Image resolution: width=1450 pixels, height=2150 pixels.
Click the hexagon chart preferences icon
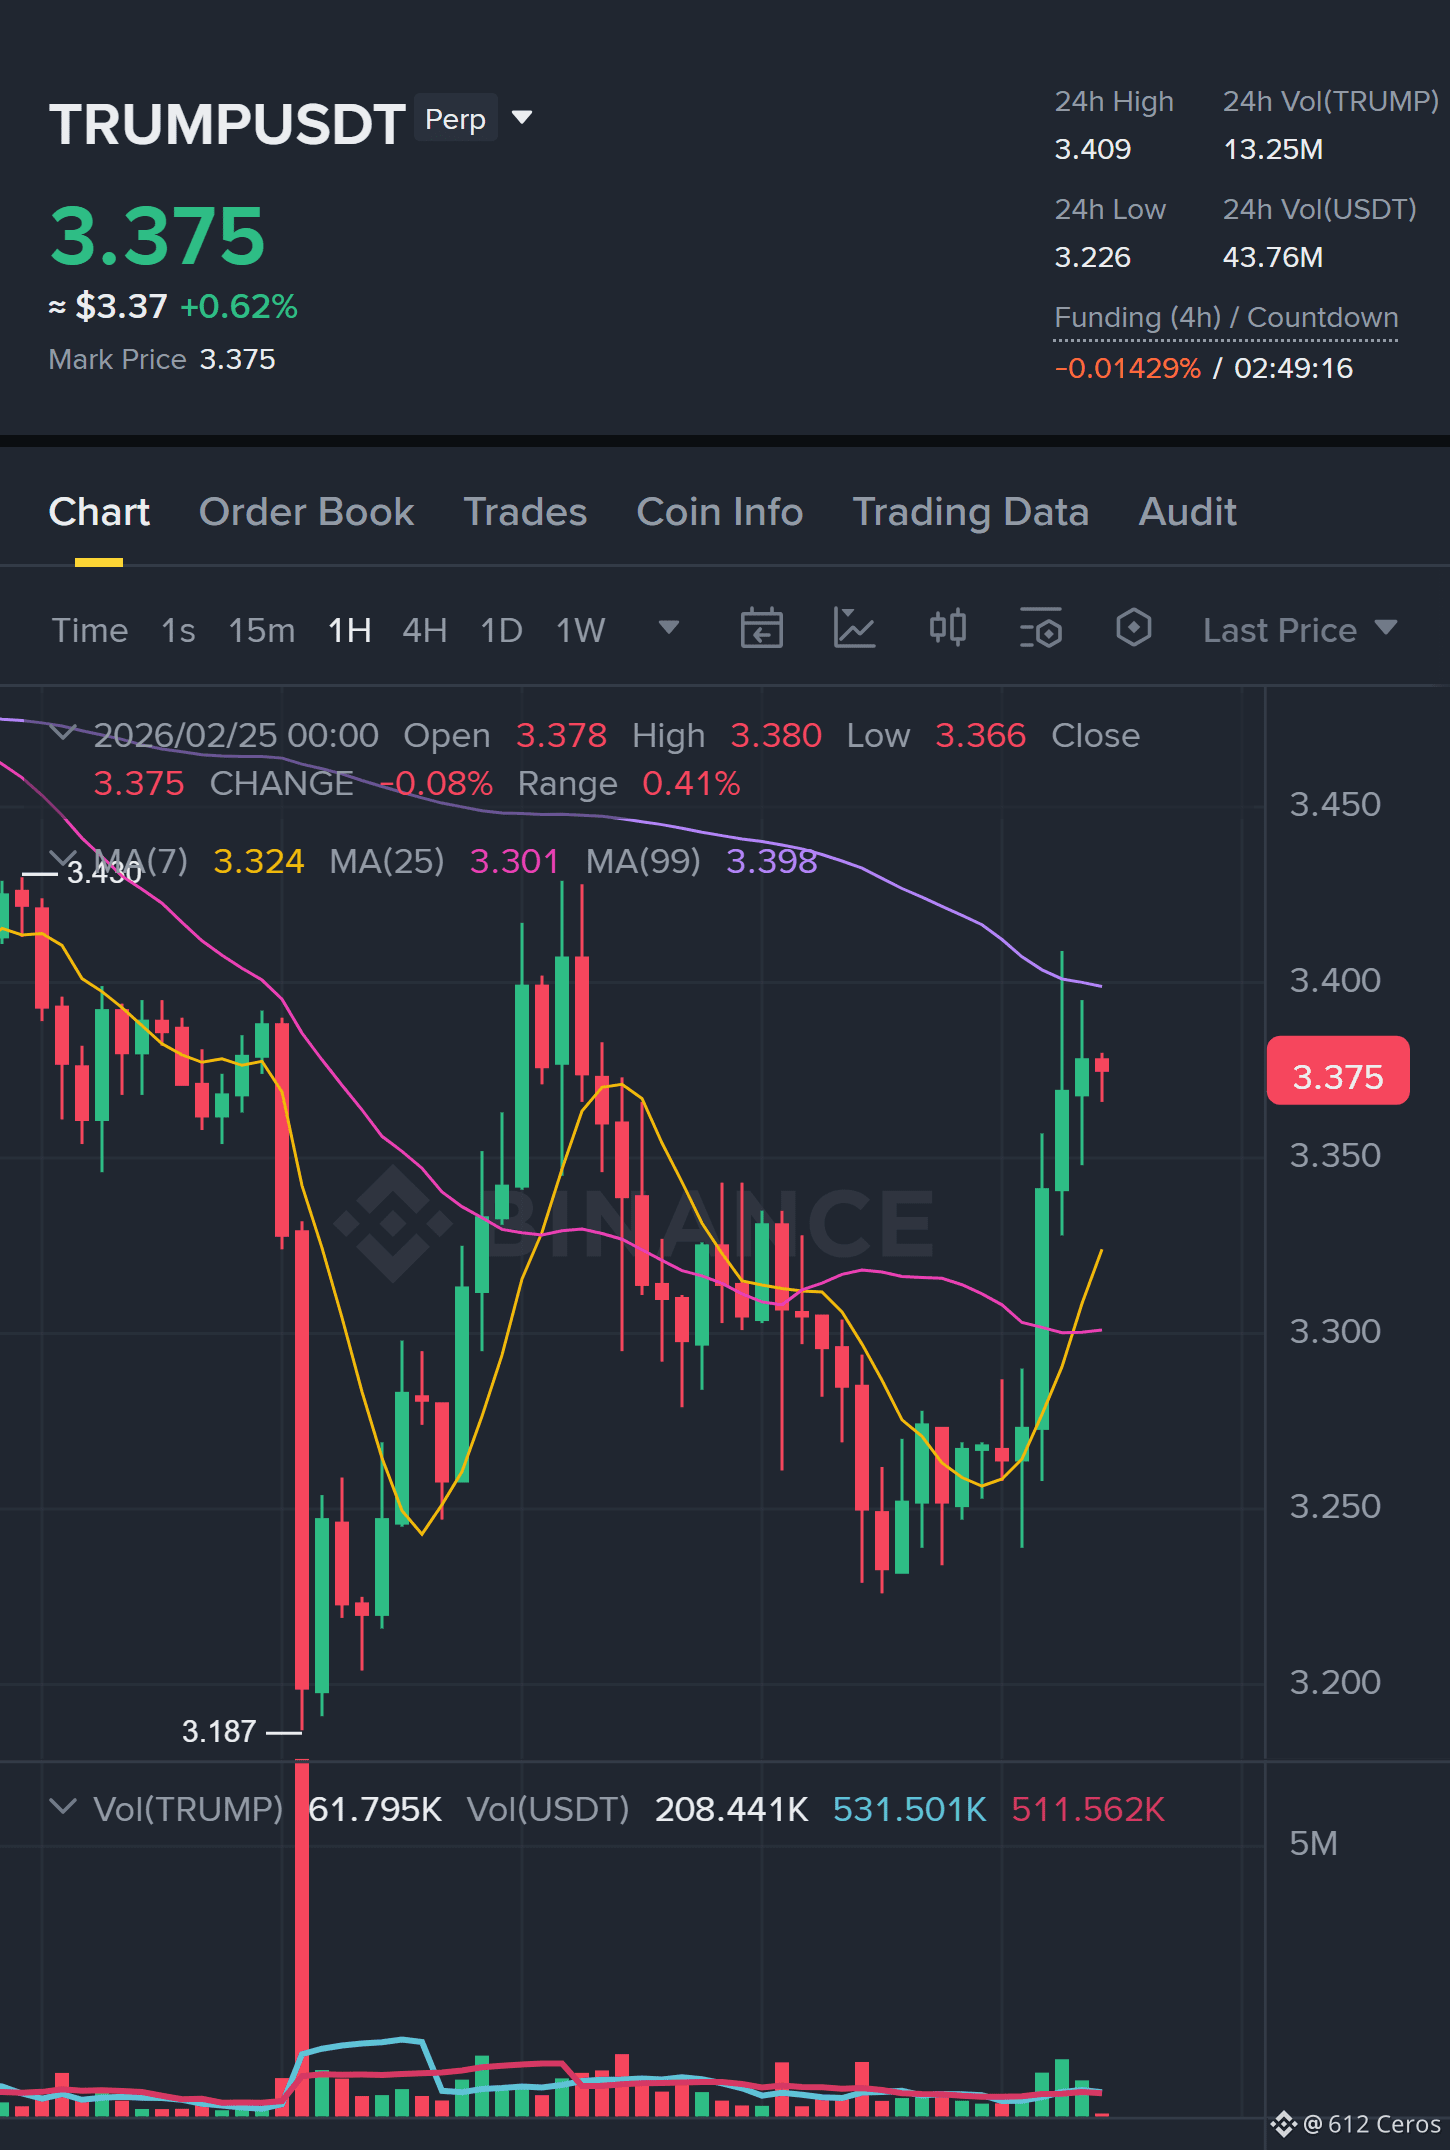tap(1133, 628)
